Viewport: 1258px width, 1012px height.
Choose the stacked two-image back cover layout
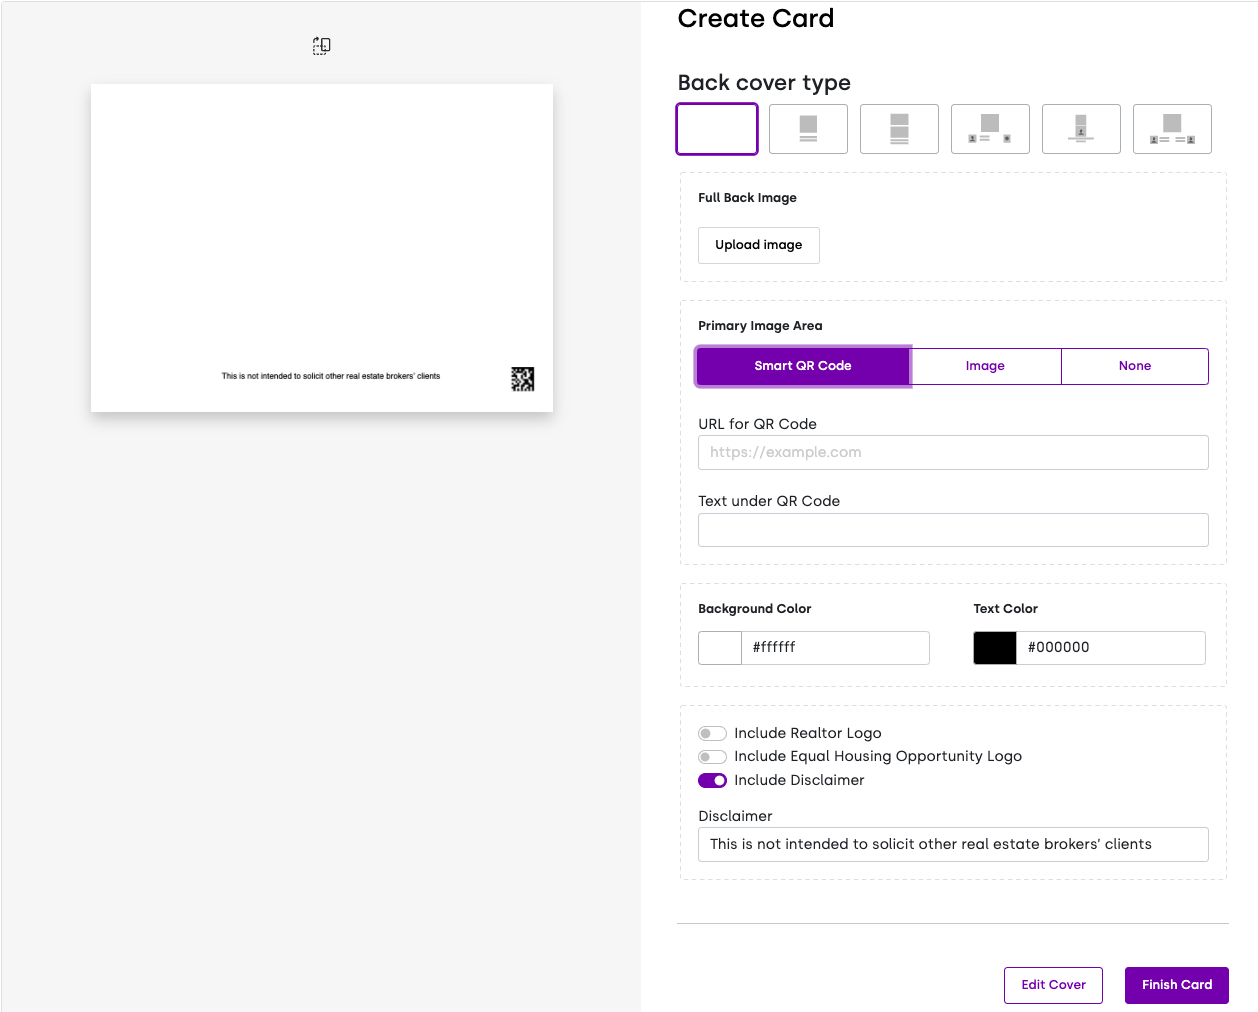(x=899, y=129)
